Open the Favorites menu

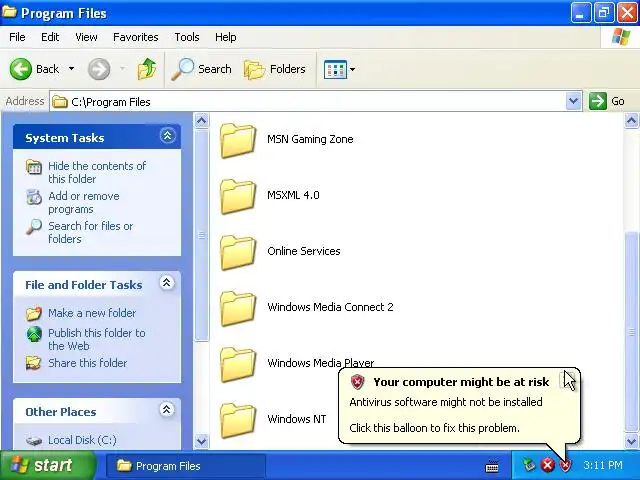tap(136, 37)
